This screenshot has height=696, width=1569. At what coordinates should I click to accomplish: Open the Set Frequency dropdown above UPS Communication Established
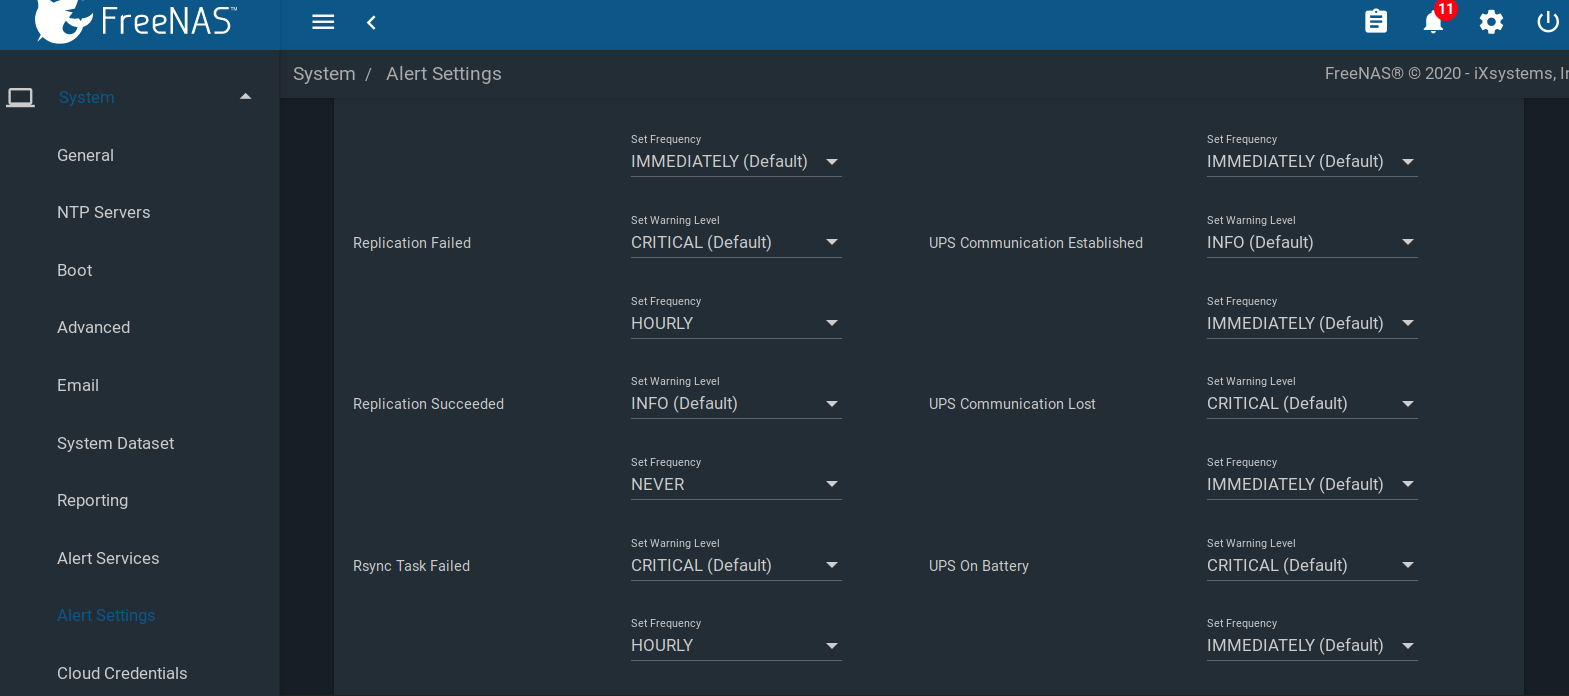pyautogui.click(x=1312, y=161)
